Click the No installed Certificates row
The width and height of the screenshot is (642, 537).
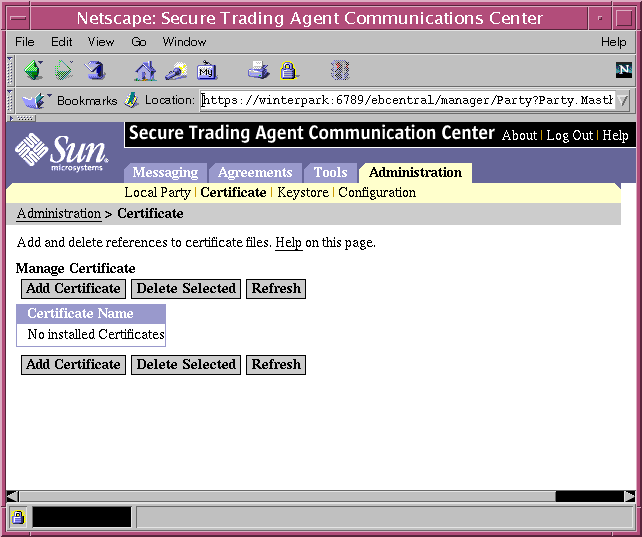pyautogui.click(x=91, y=334)
